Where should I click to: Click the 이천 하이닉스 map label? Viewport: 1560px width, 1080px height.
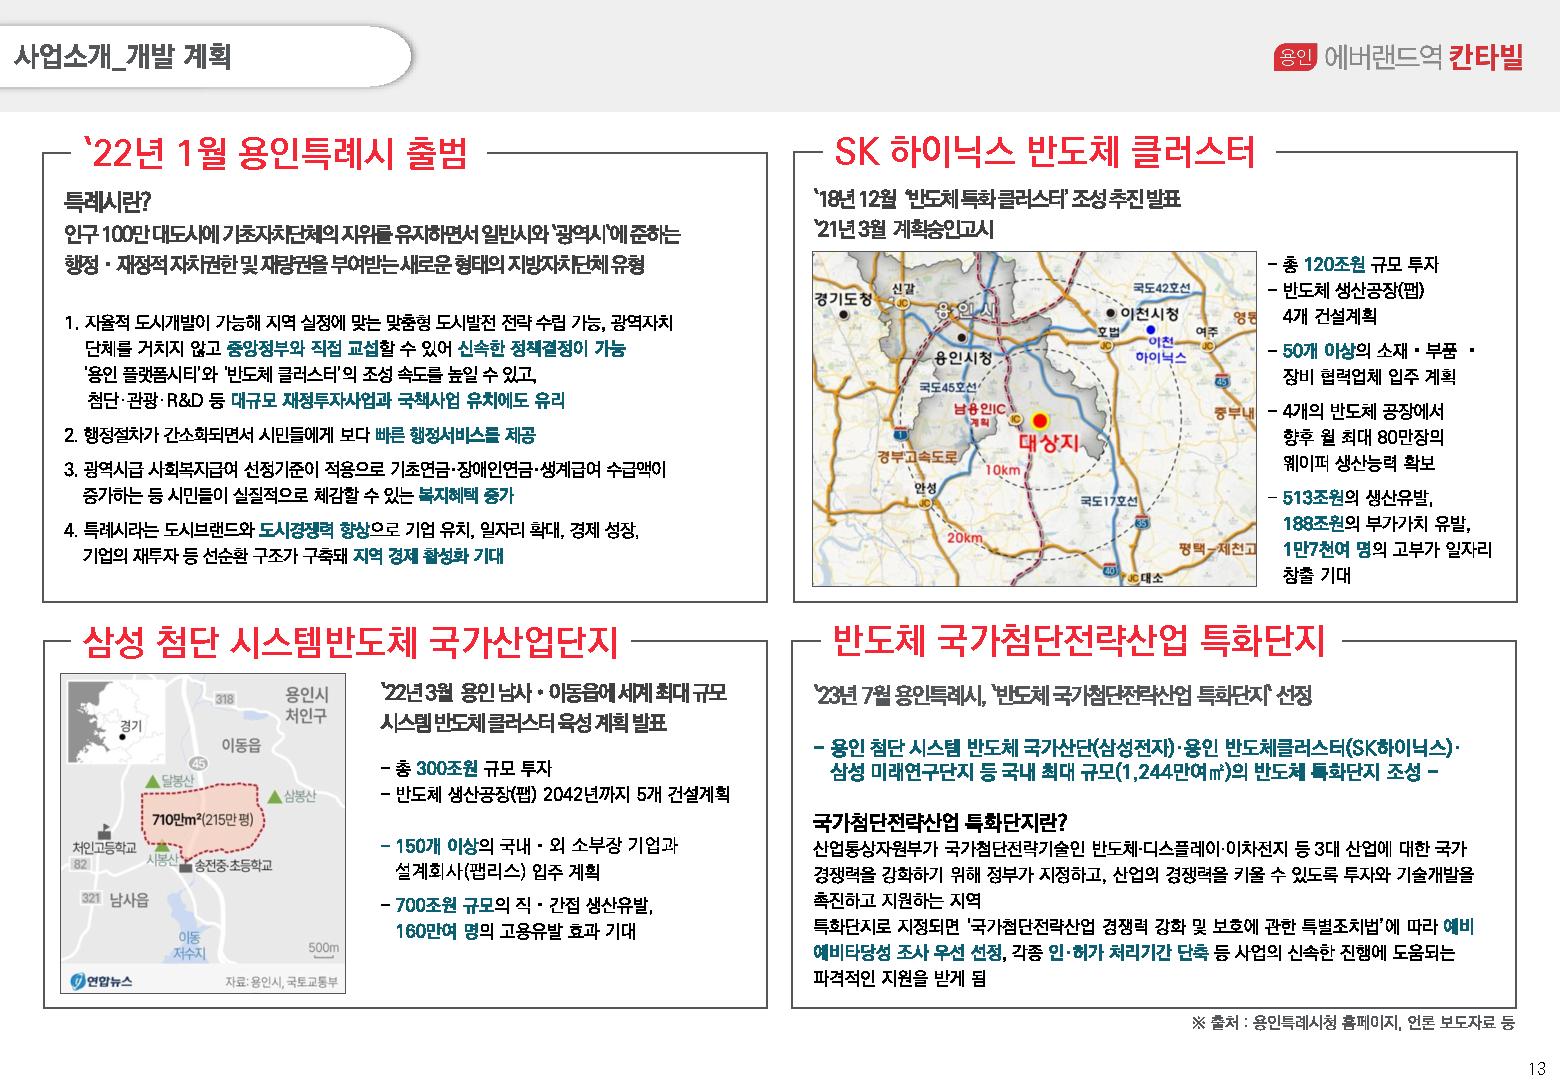tap(1160, 349)
